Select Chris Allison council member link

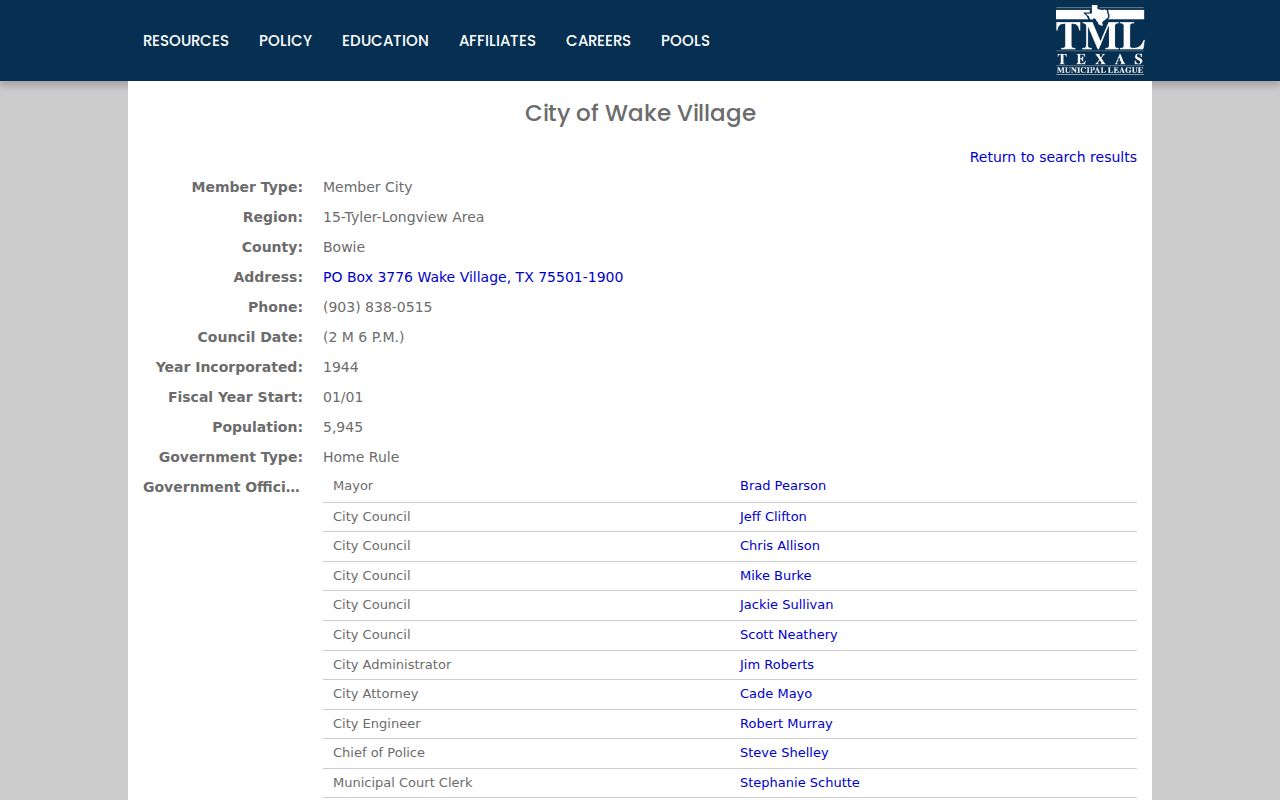(780, 546)
